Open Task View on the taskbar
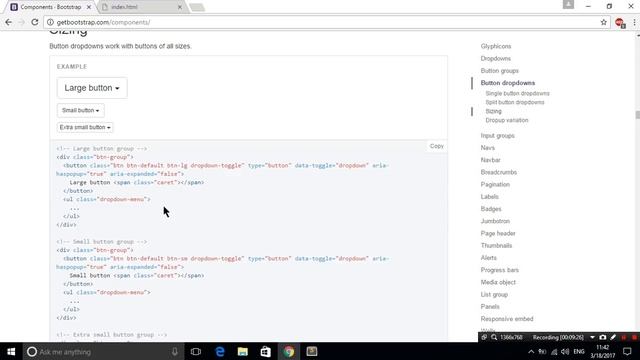 [196, 351]
